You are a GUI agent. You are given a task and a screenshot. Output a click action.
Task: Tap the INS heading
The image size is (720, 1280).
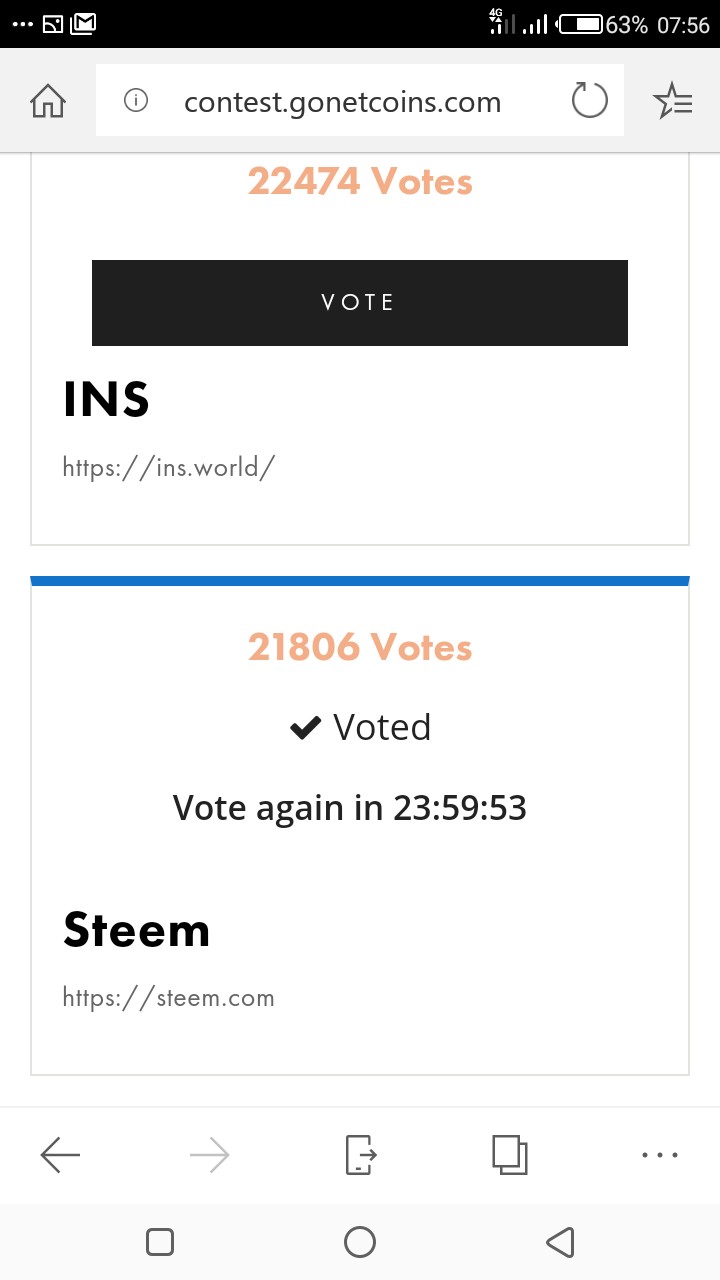(106, 400)
